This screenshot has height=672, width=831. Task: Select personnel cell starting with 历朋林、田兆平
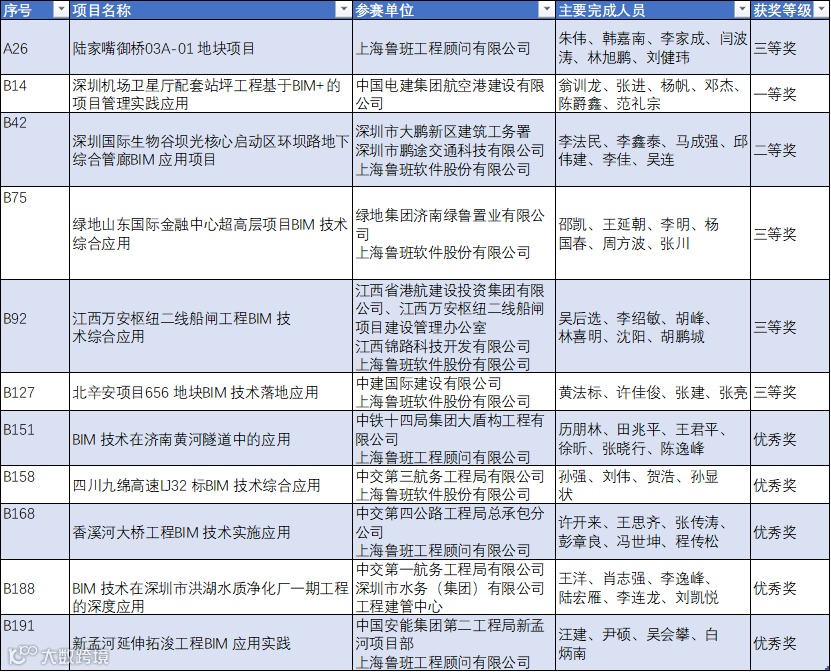point(653,438)
